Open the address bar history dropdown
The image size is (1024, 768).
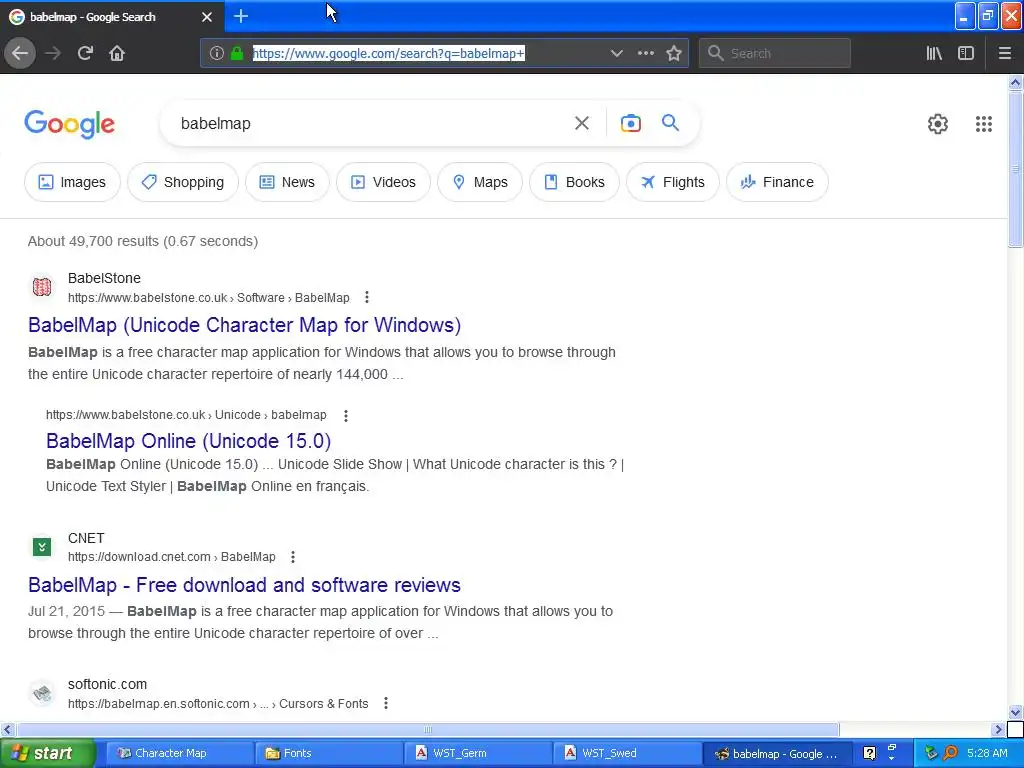point(616,53)
